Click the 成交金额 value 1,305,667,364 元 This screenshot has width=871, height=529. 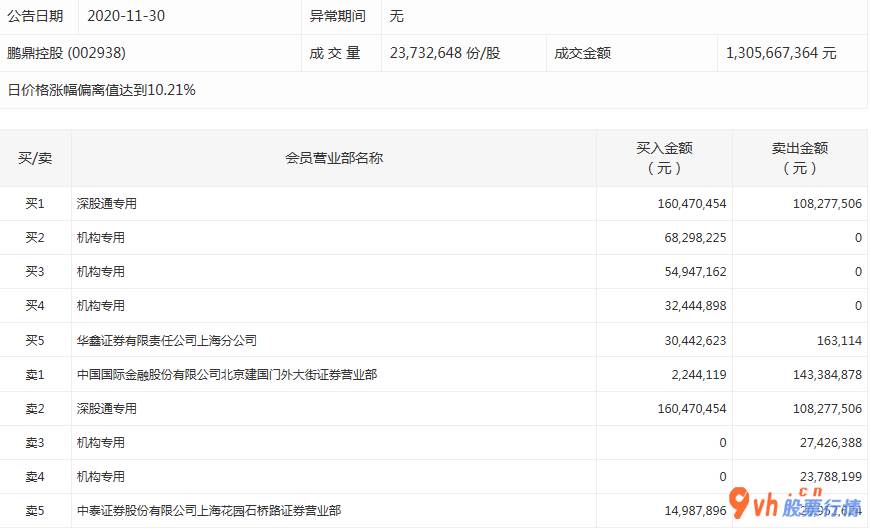click(781, 53)
